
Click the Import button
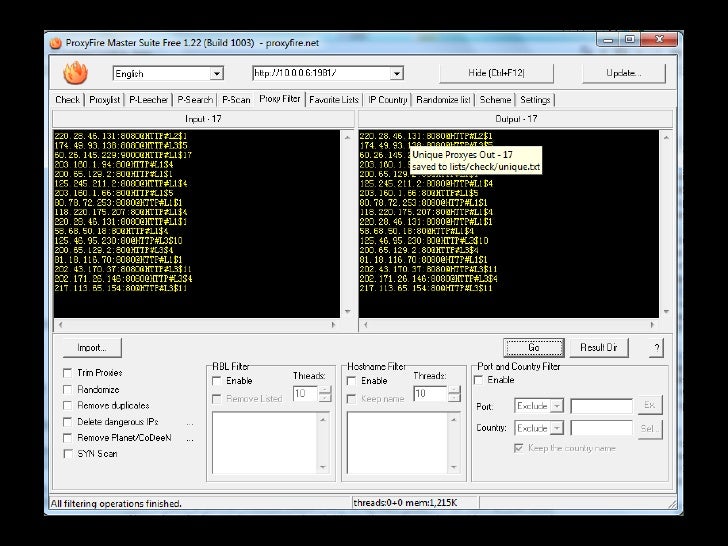(x=92, y=348)
